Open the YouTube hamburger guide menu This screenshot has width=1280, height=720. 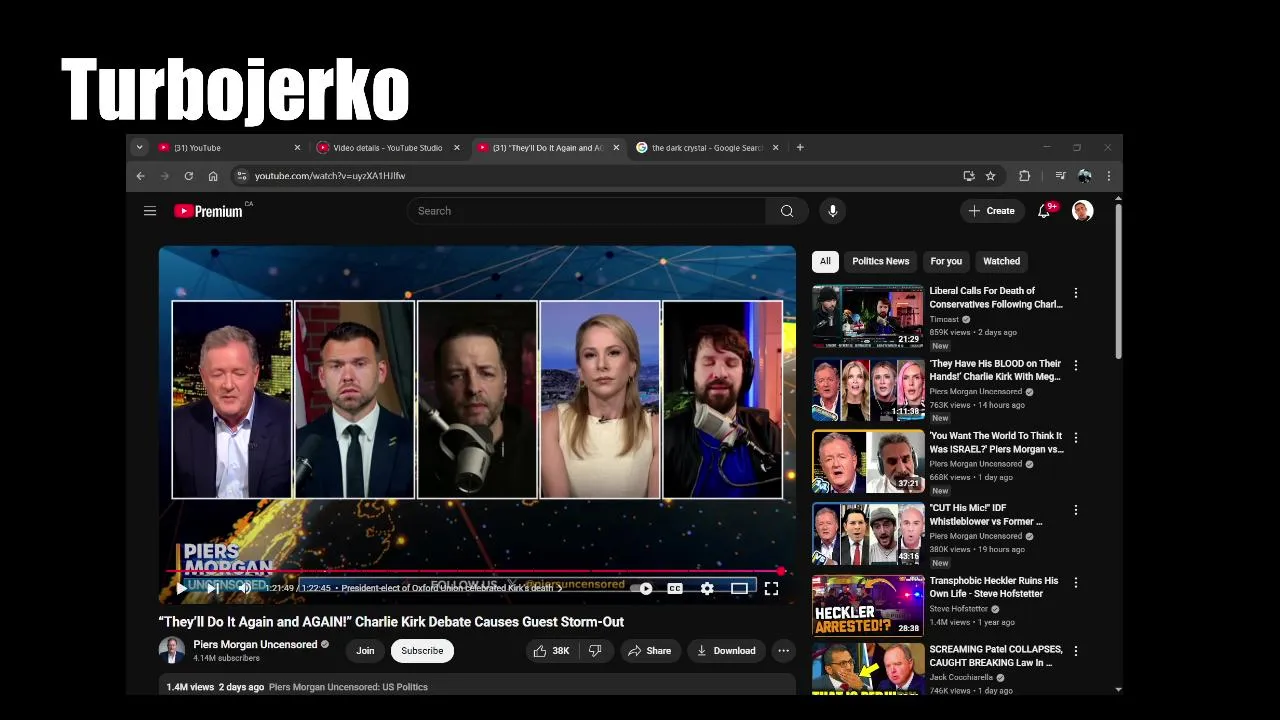[150, 211]
